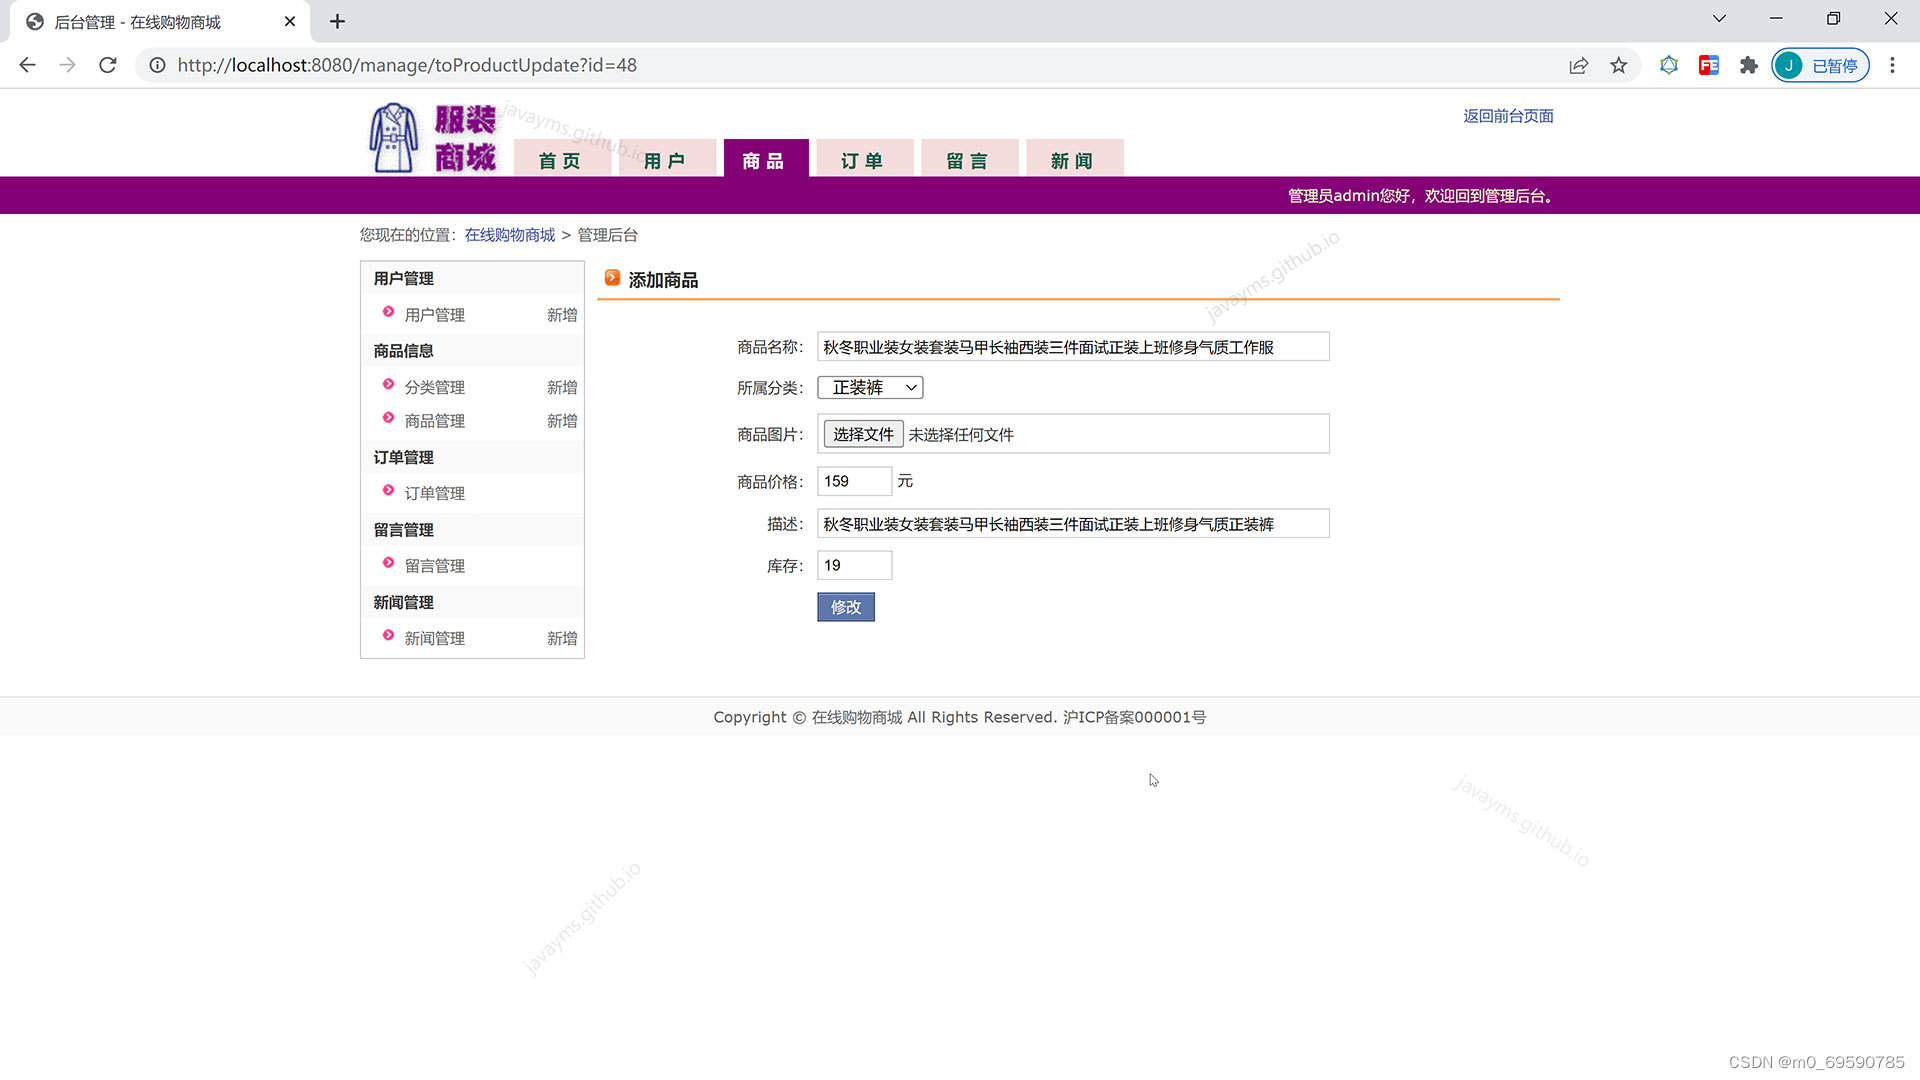
Task: Open the profile button labeled 已暂停
Action: point(1821,65)
